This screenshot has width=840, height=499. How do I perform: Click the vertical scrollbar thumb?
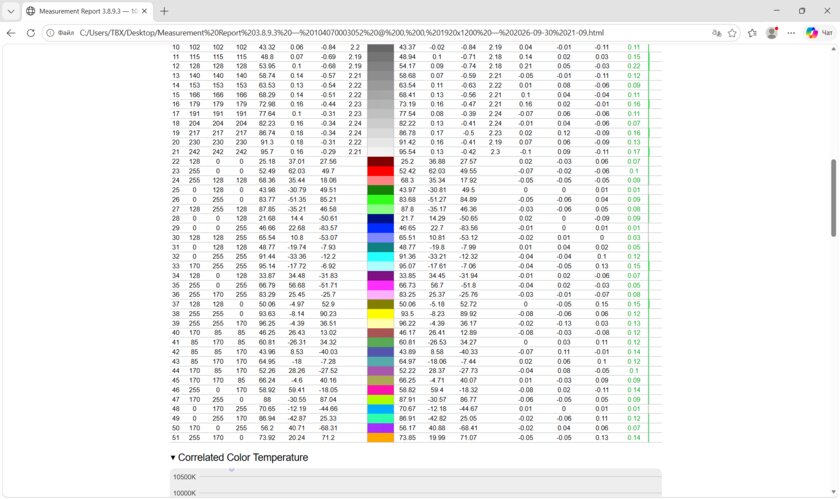click(x=834, y=197)
